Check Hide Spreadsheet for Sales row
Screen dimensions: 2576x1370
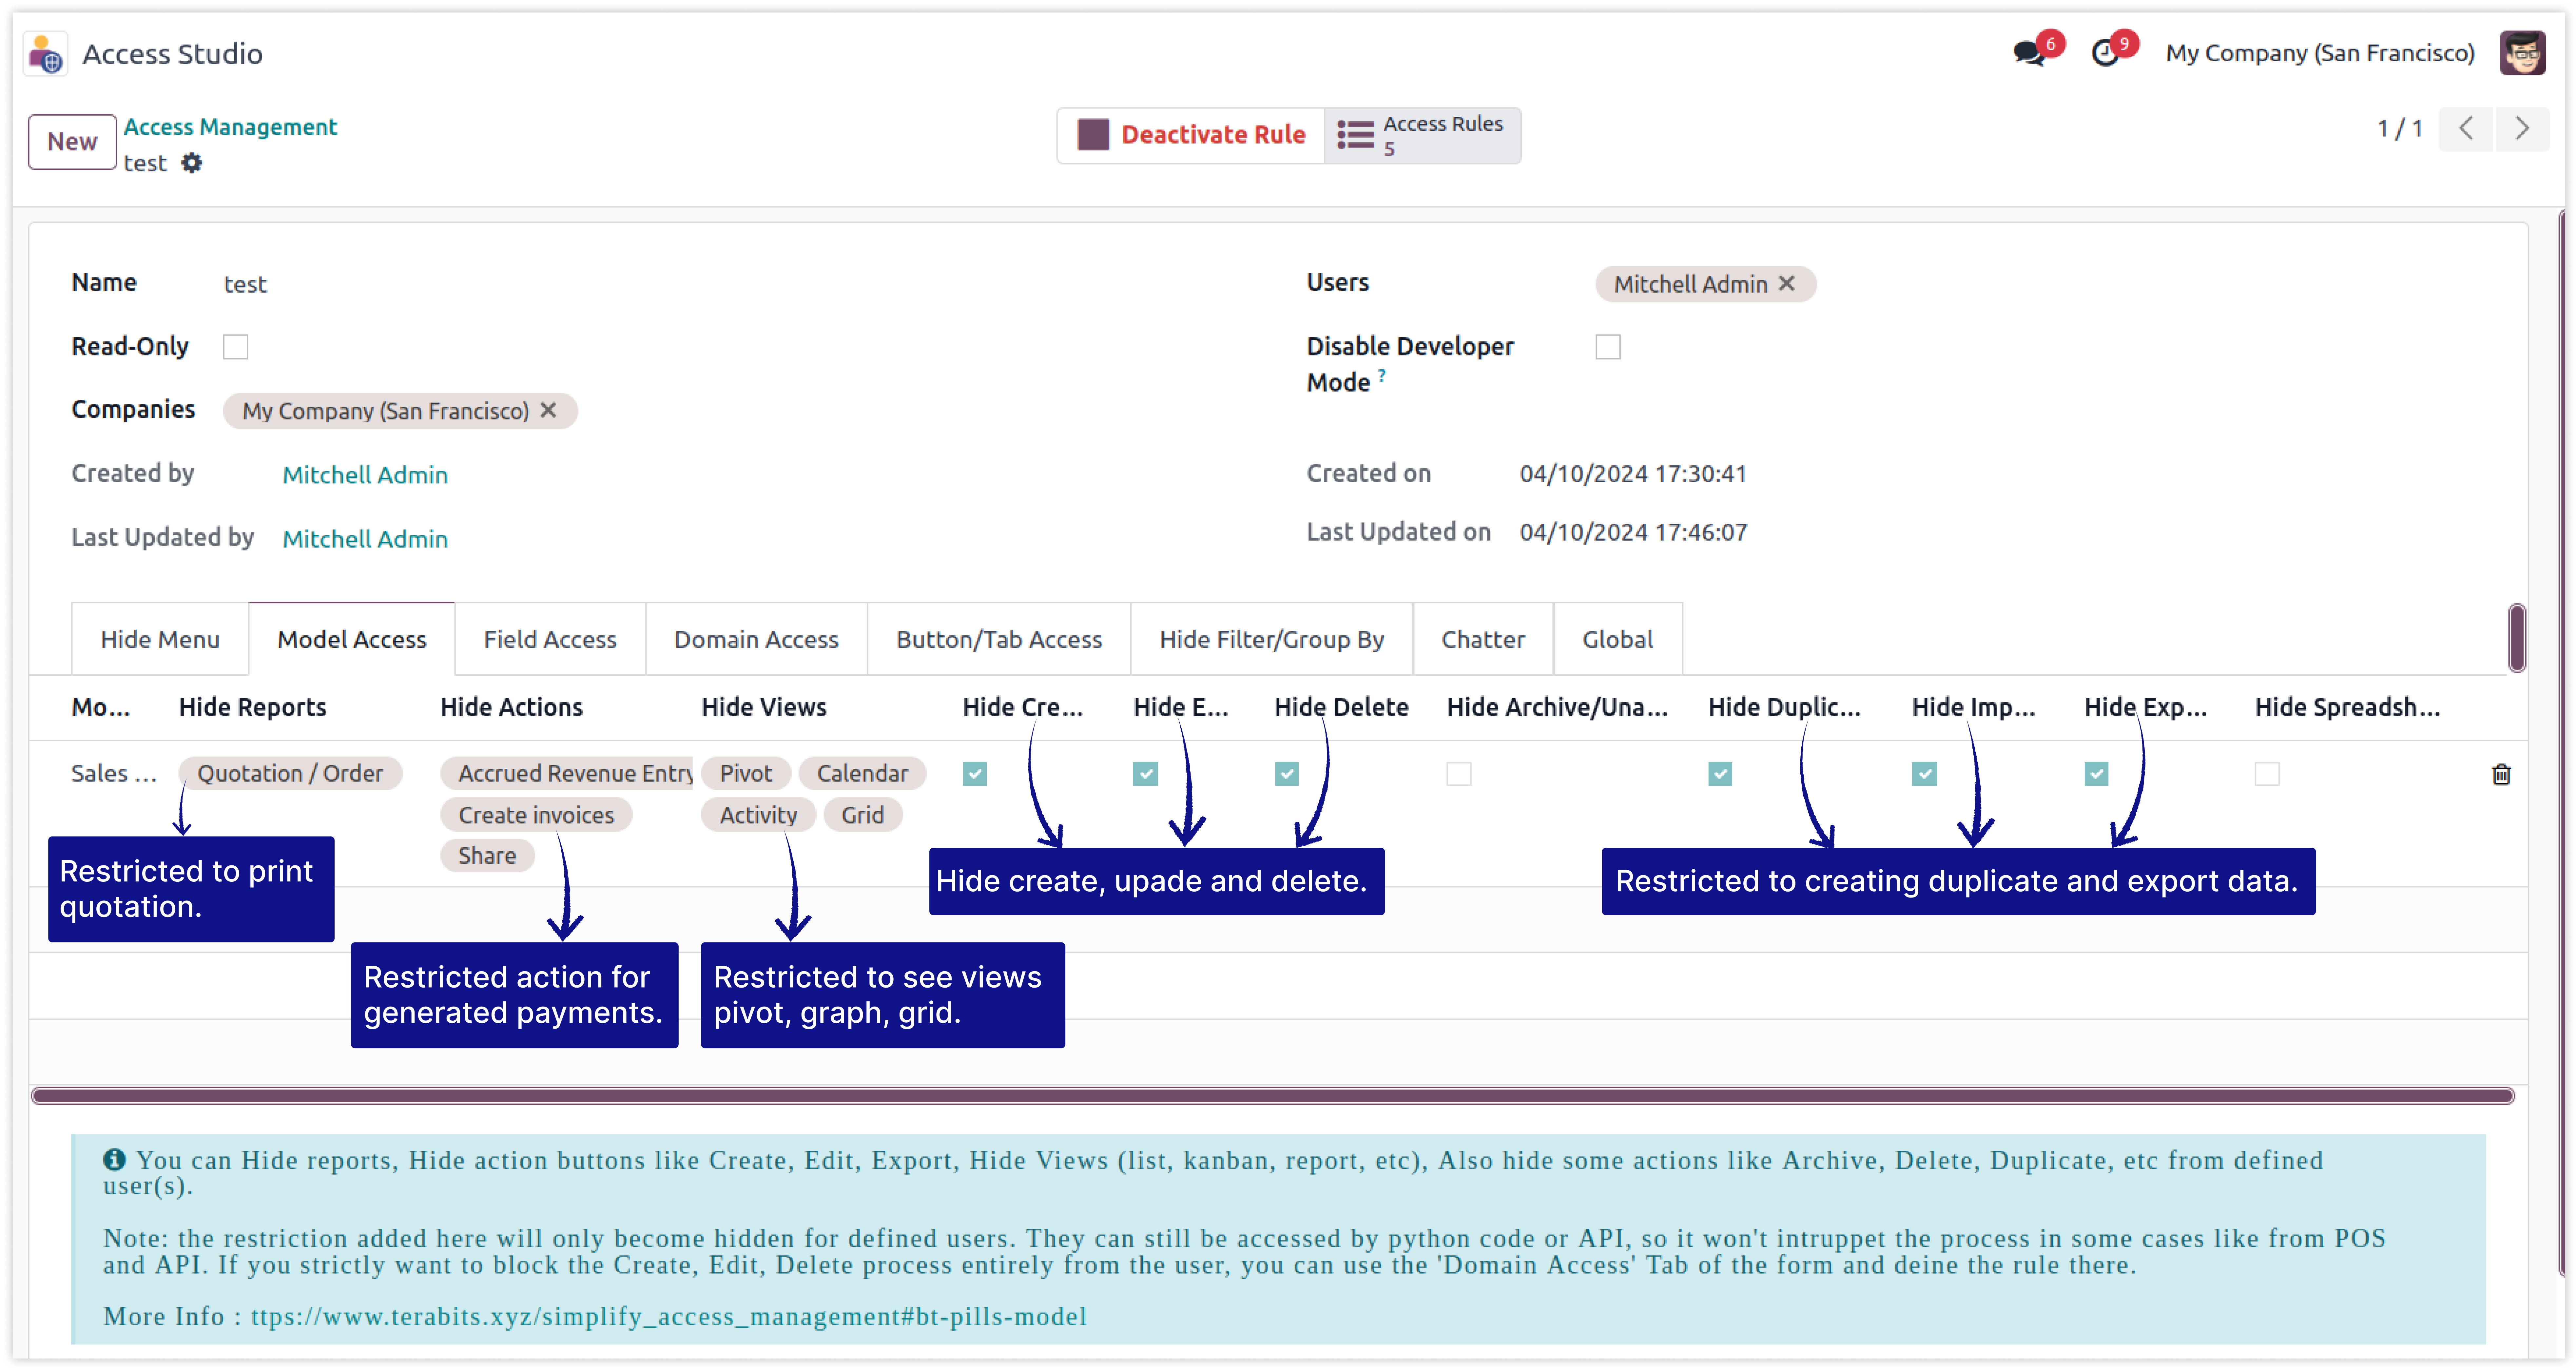tap(2267, 774)
